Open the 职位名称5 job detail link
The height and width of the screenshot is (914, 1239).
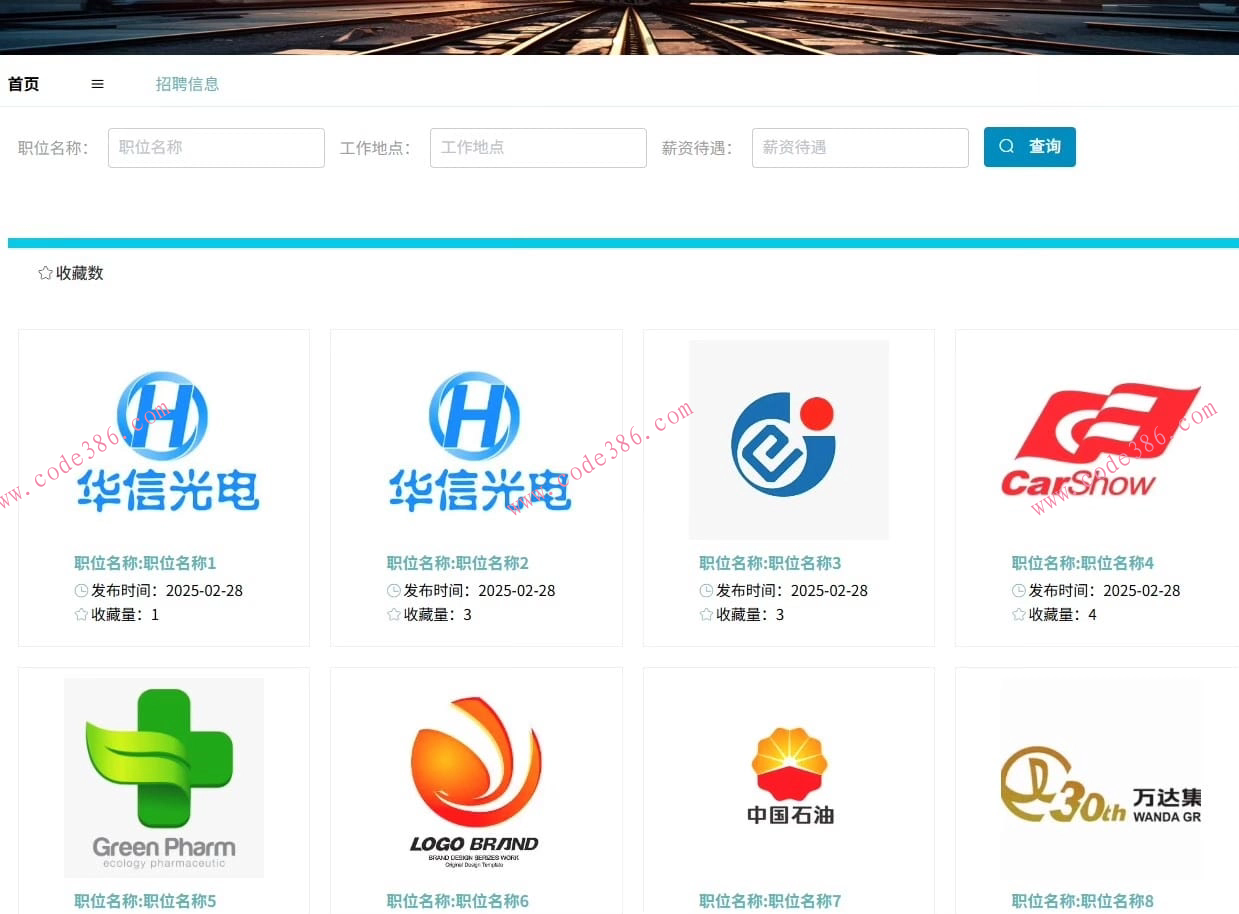(144, 900)
